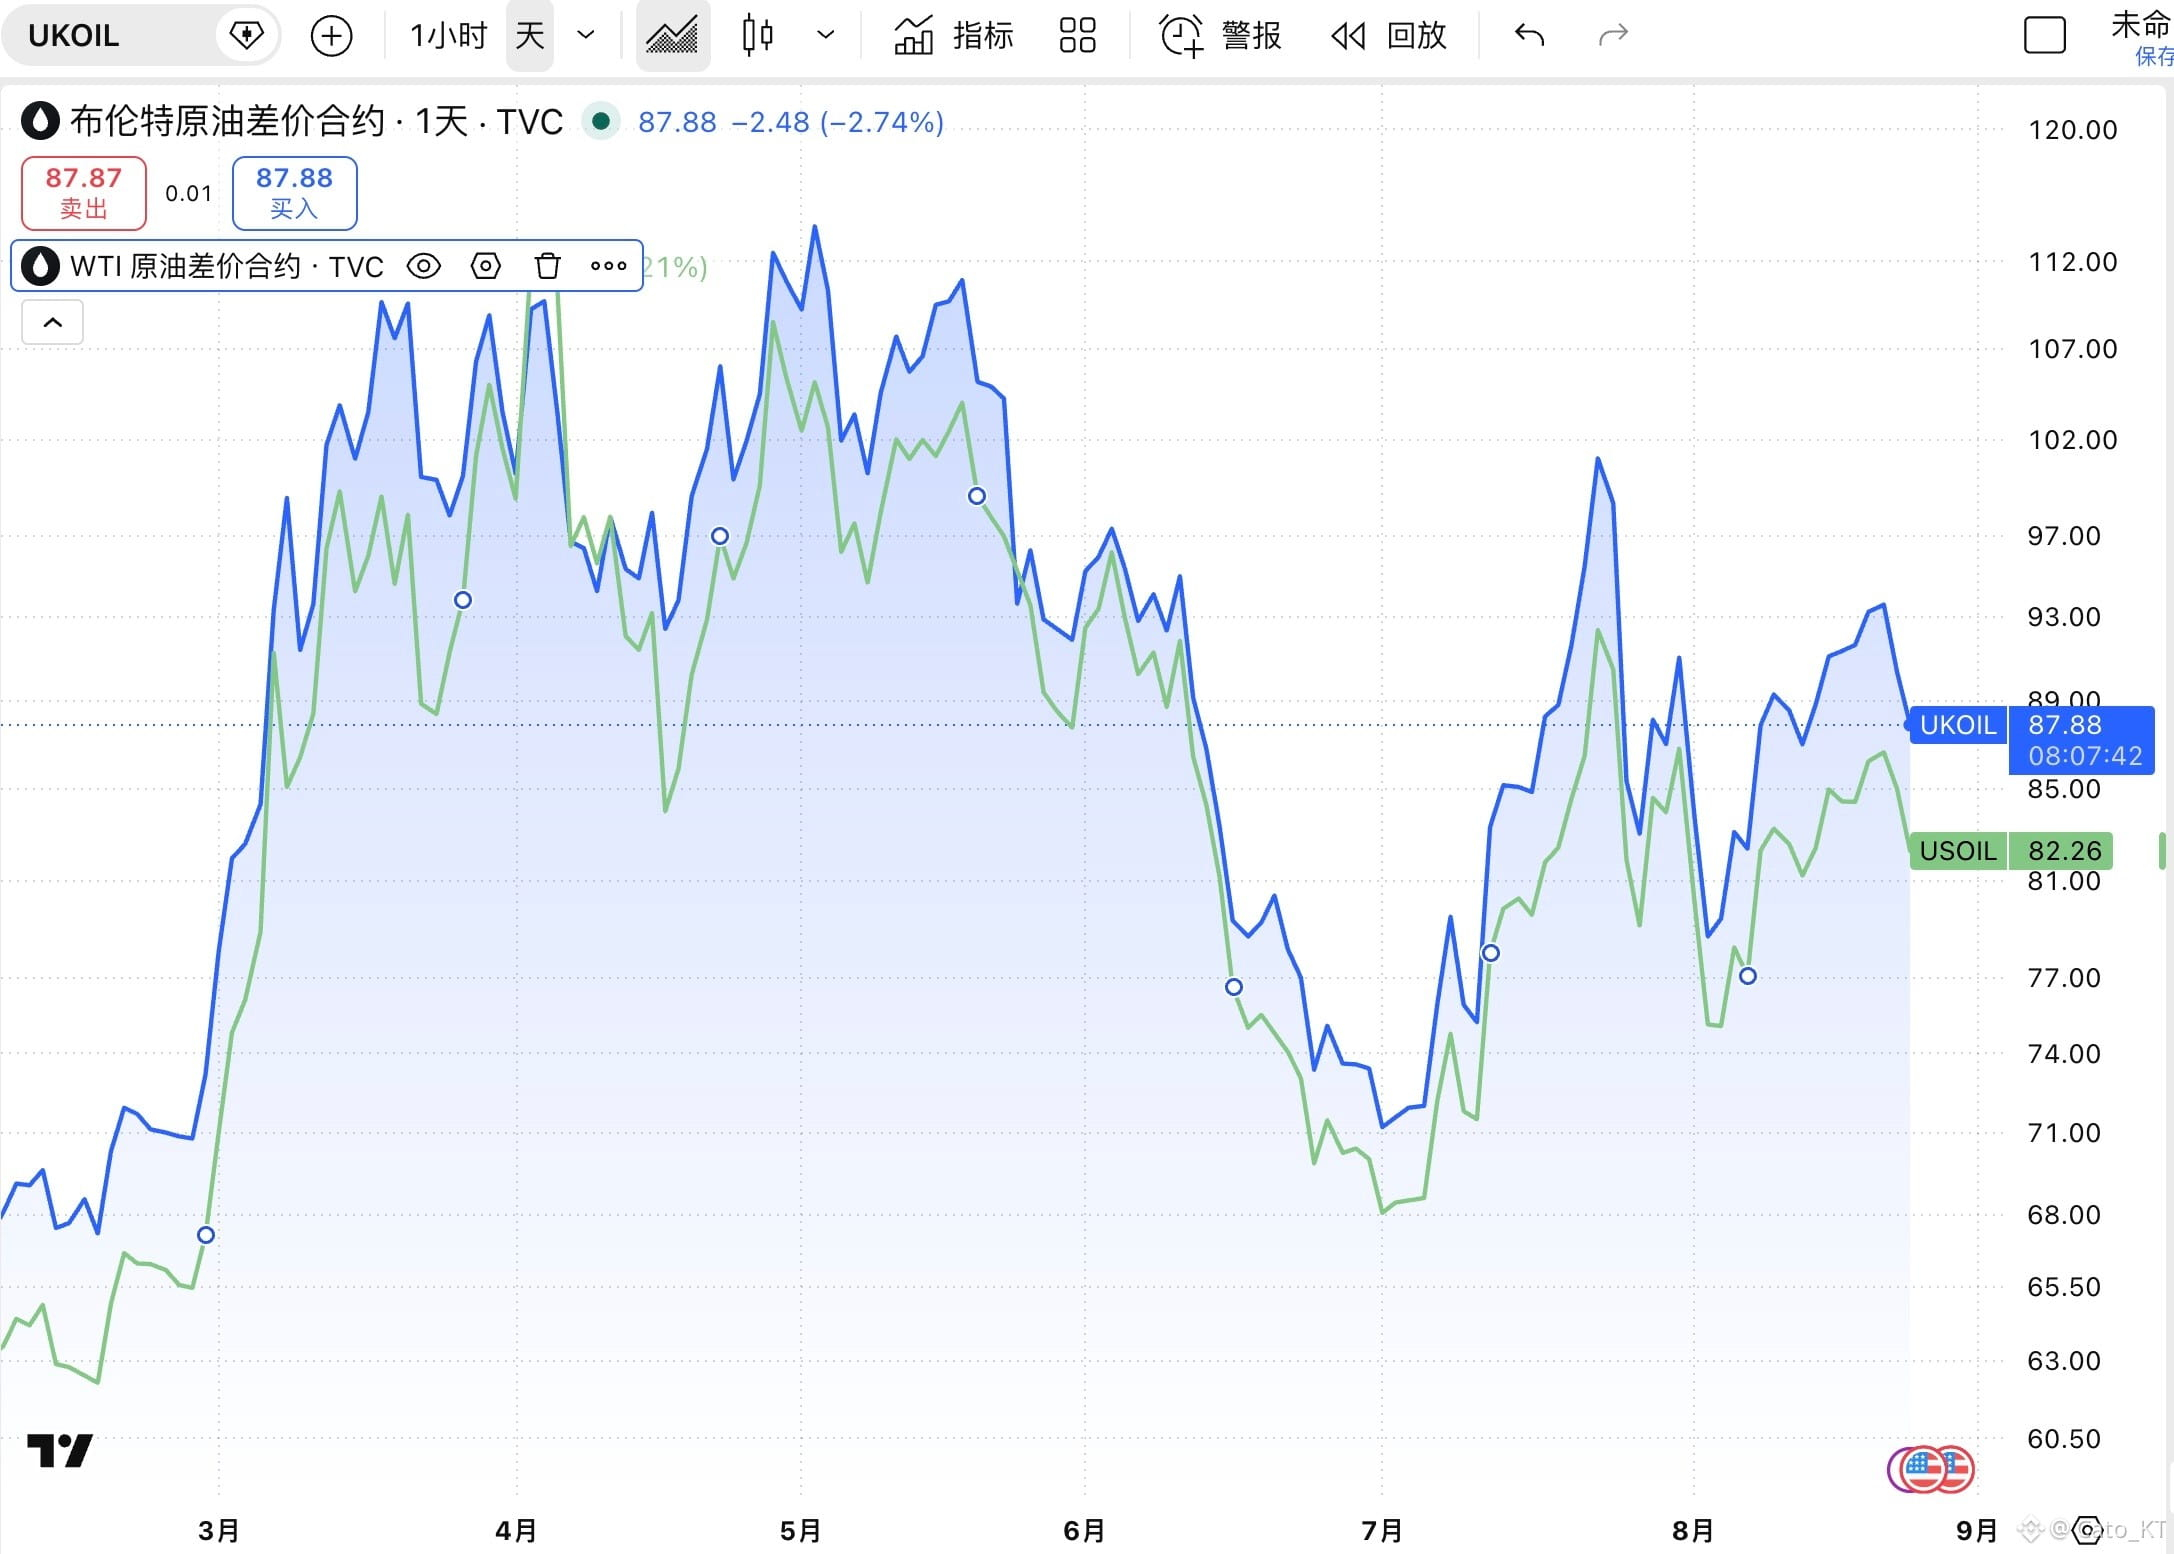Open chart settings gear beside 9月
This screenshot has width=2174, height=1554.
click(2086, 1530)
